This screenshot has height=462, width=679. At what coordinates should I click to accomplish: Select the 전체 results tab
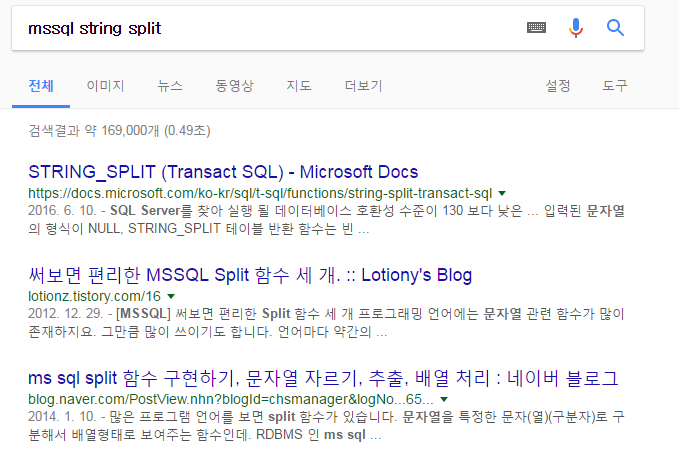(42, 85)
